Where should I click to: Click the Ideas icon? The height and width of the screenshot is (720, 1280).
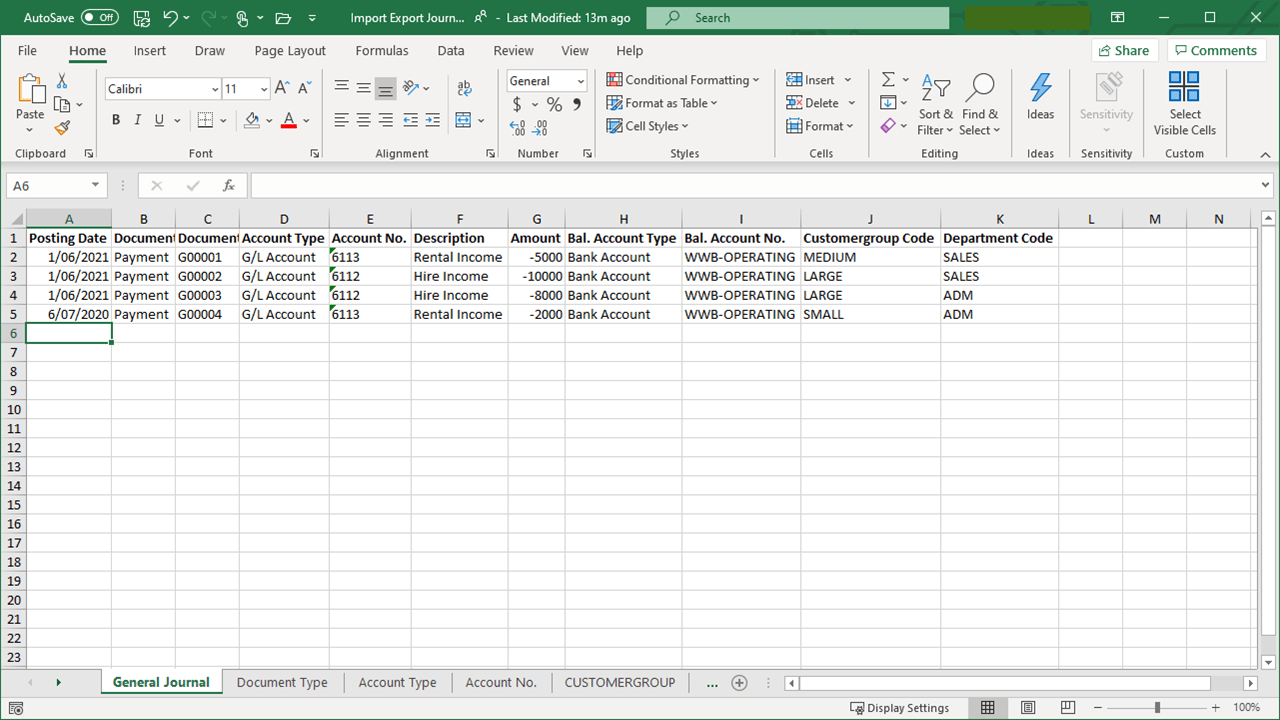click(1040, 98)
